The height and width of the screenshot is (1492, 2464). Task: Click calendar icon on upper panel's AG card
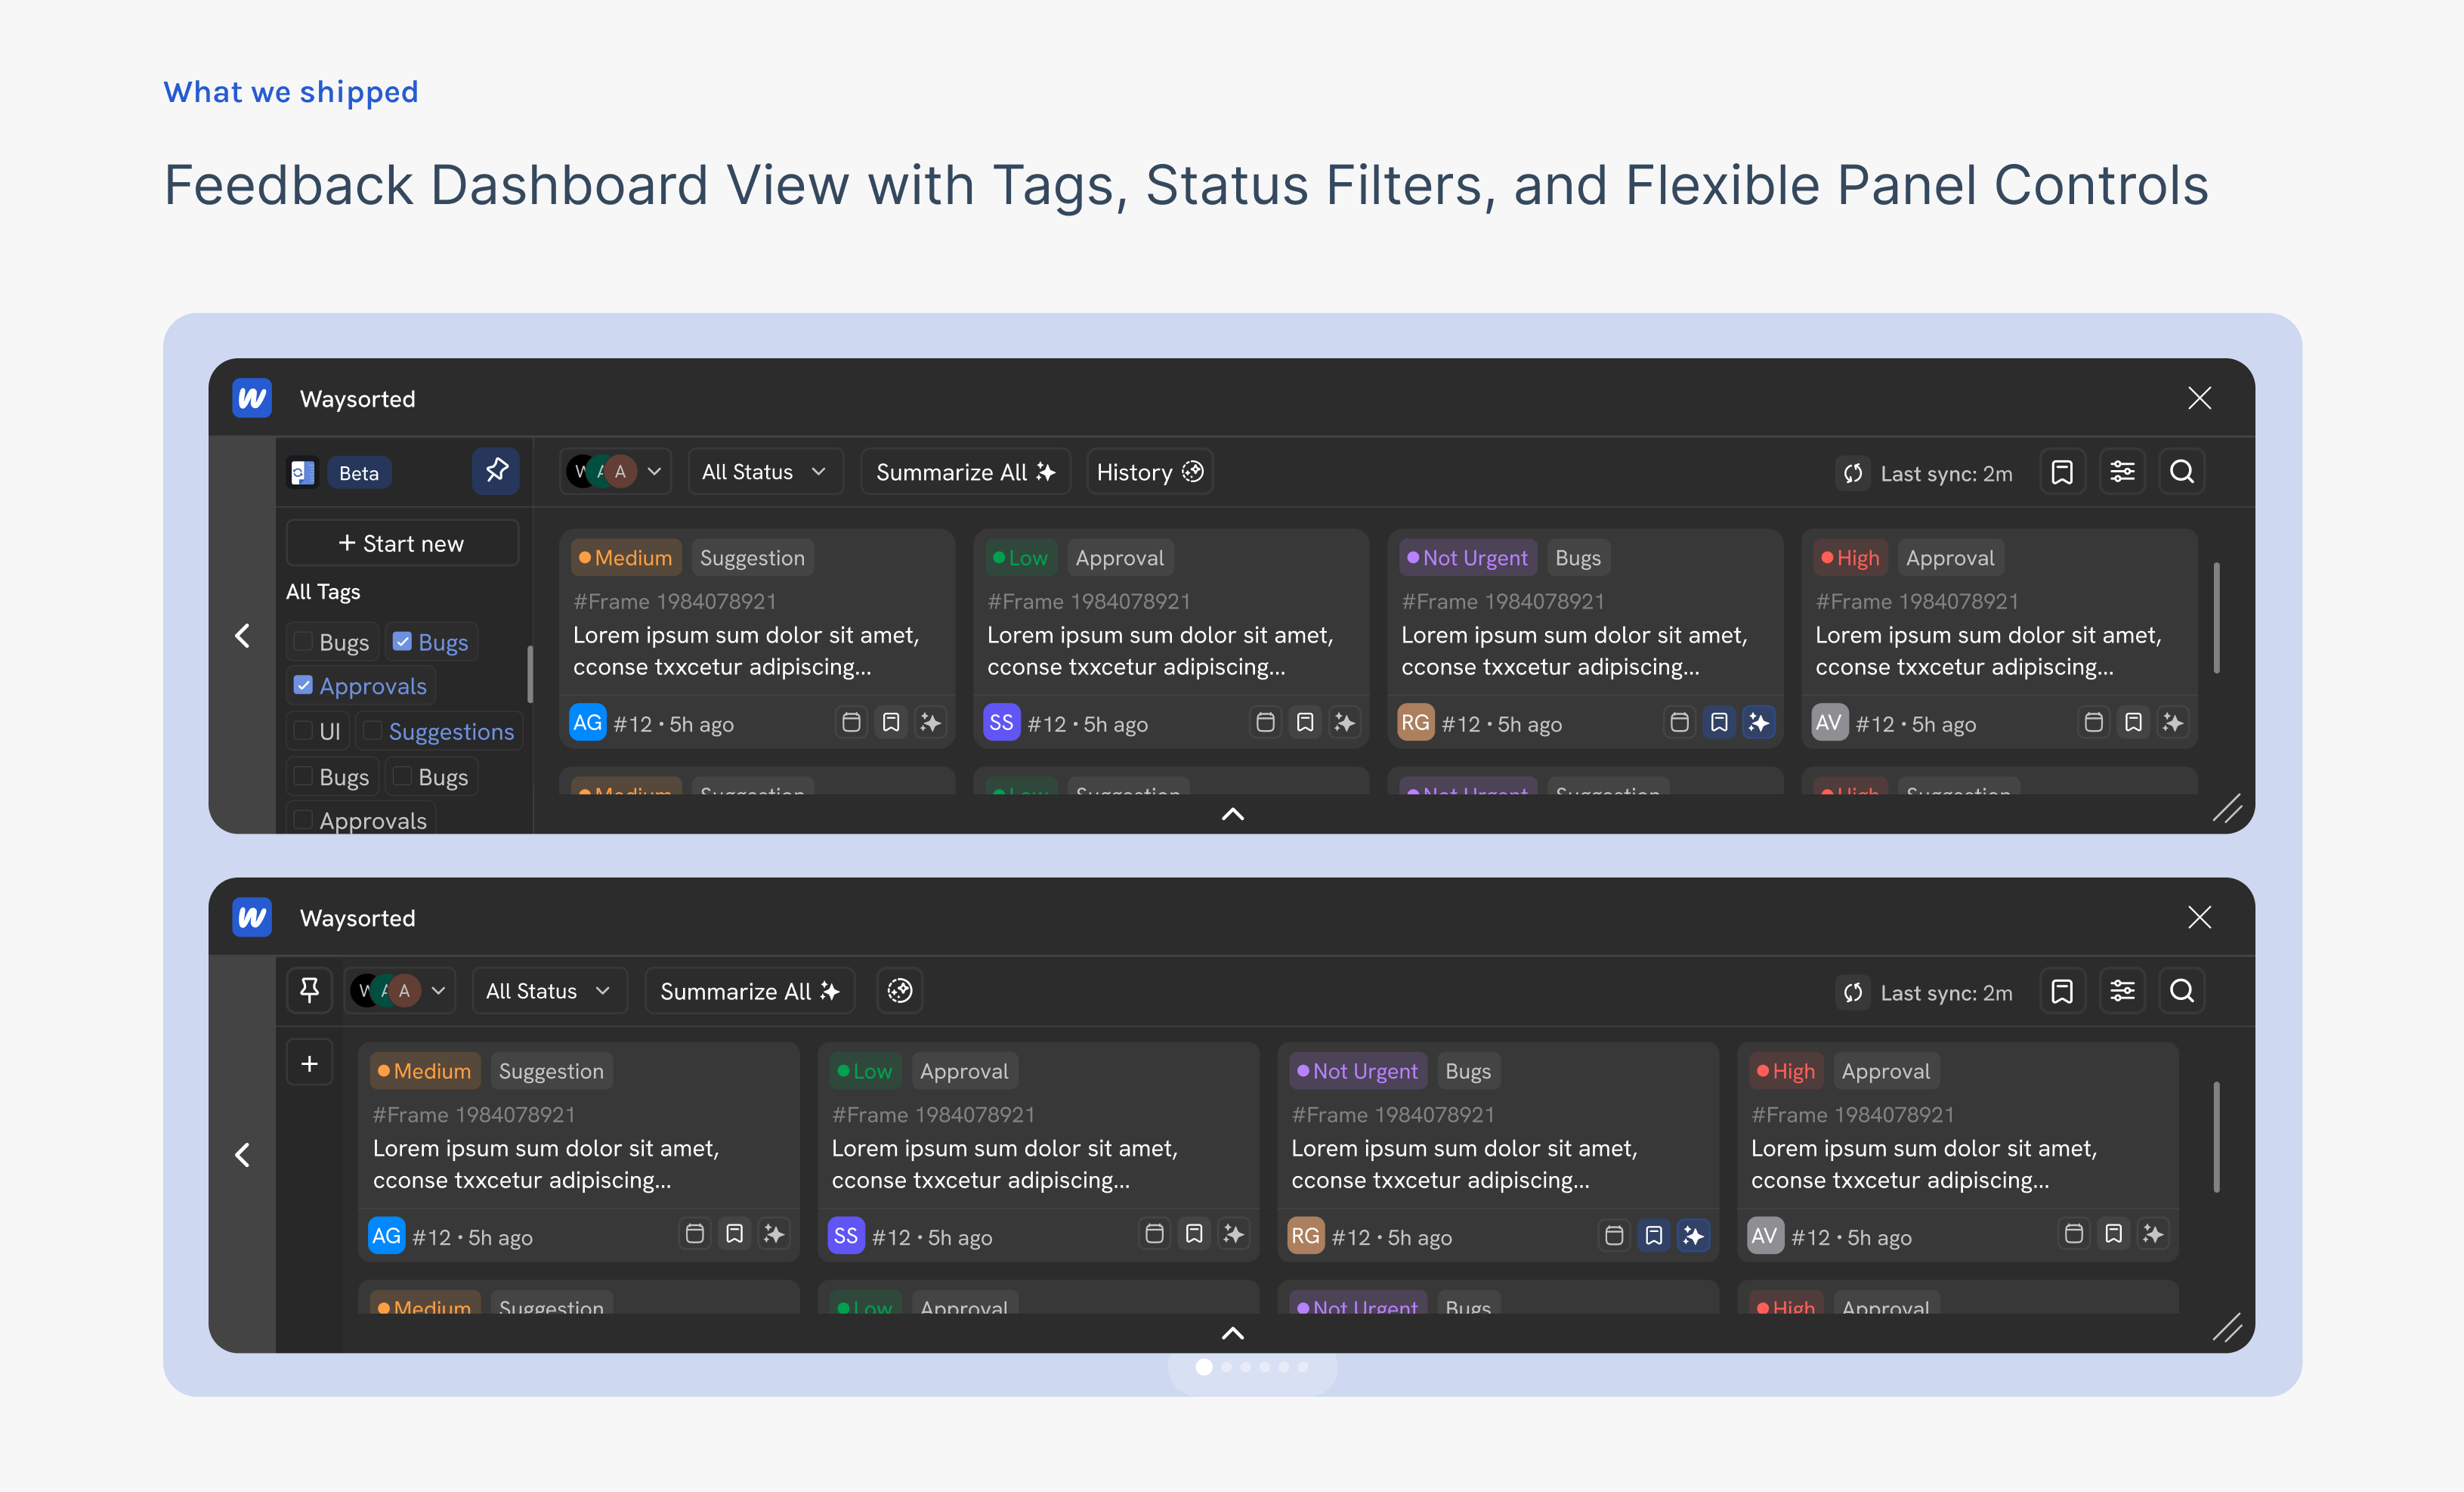pos(851,722)
